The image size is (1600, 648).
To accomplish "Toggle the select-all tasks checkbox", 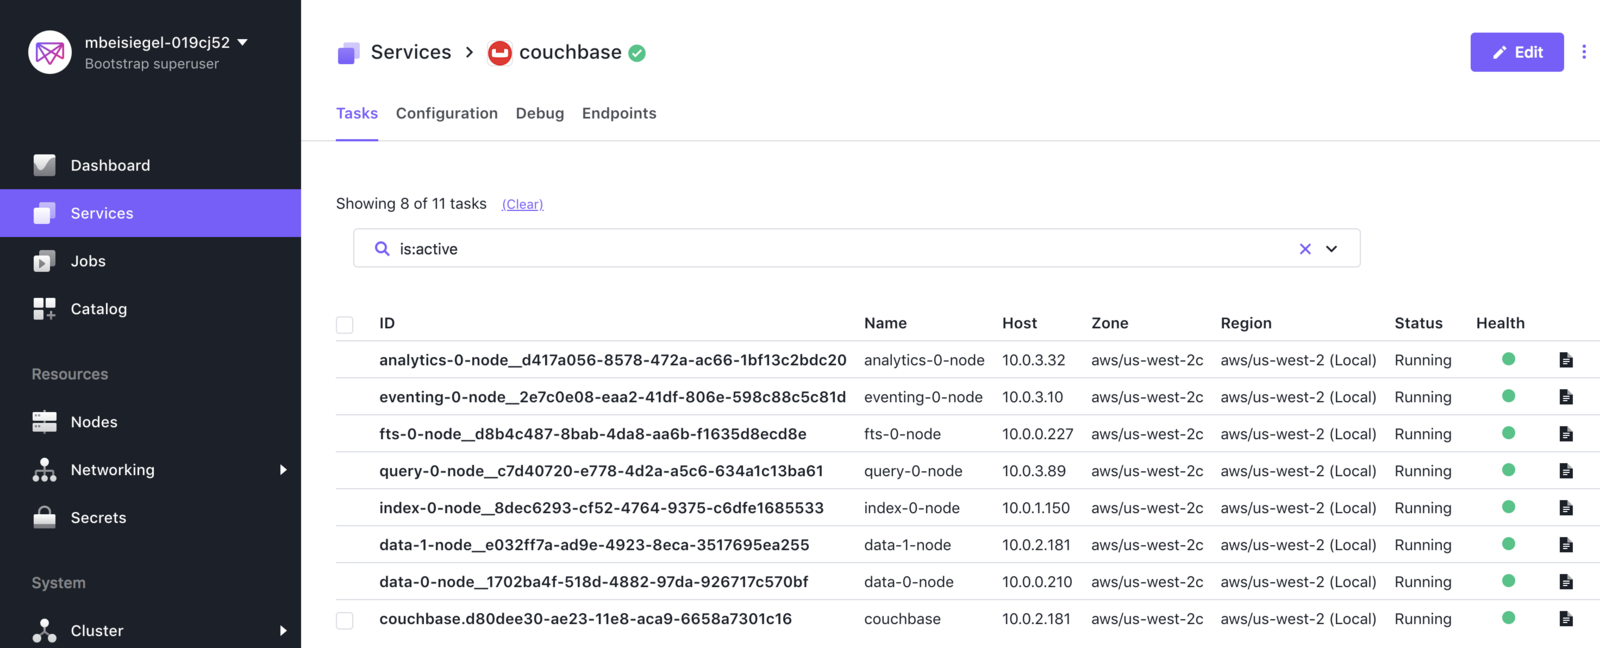I will (x=345, y=325).
